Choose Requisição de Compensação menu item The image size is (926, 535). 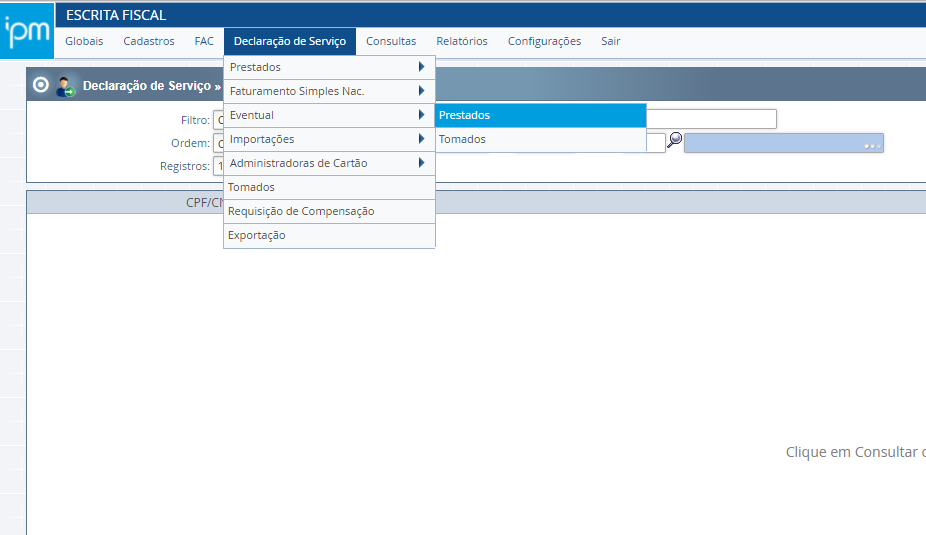301,211
